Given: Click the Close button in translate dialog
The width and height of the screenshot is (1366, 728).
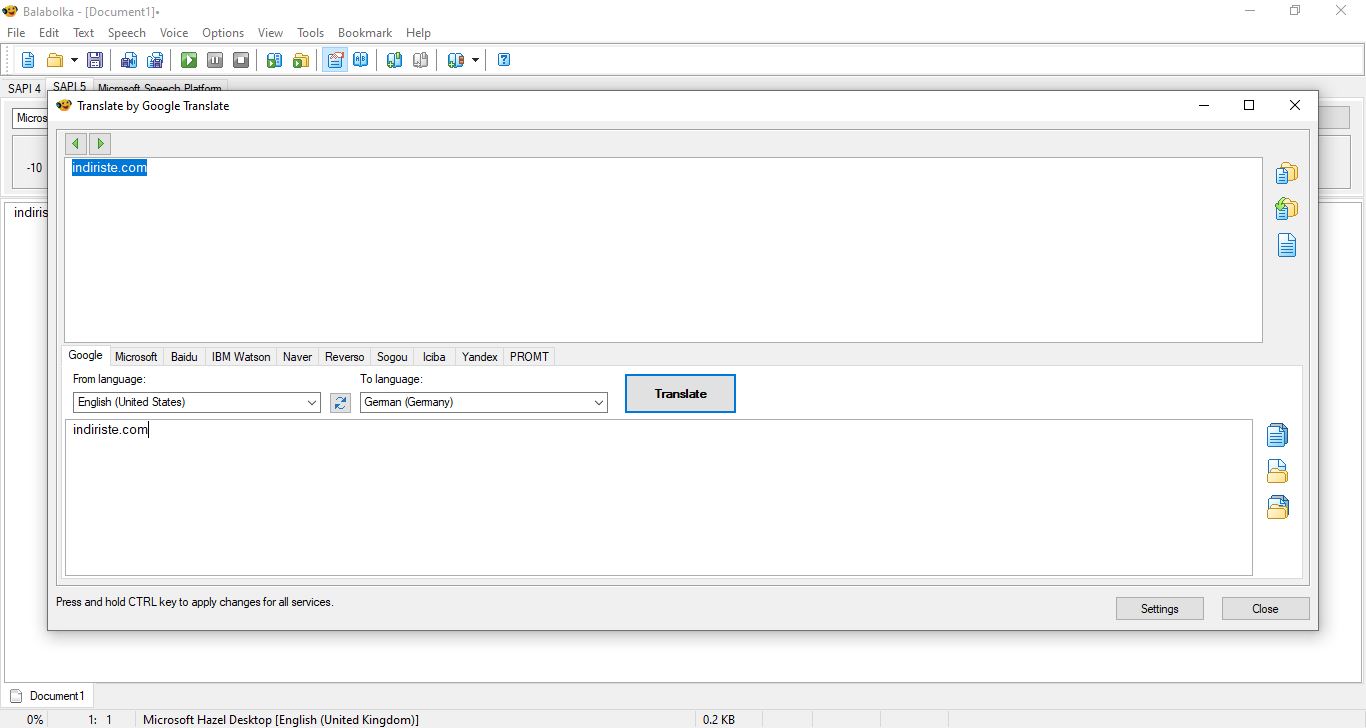Looking at the screenshot, I should tap(1265, 608).
